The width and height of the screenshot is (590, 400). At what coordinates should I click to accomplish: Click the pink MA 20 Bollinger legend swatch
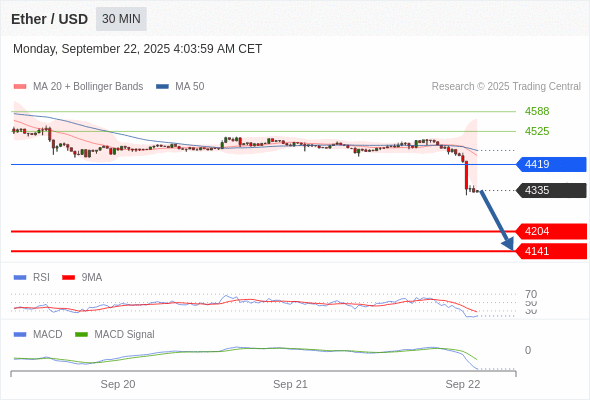20,87
